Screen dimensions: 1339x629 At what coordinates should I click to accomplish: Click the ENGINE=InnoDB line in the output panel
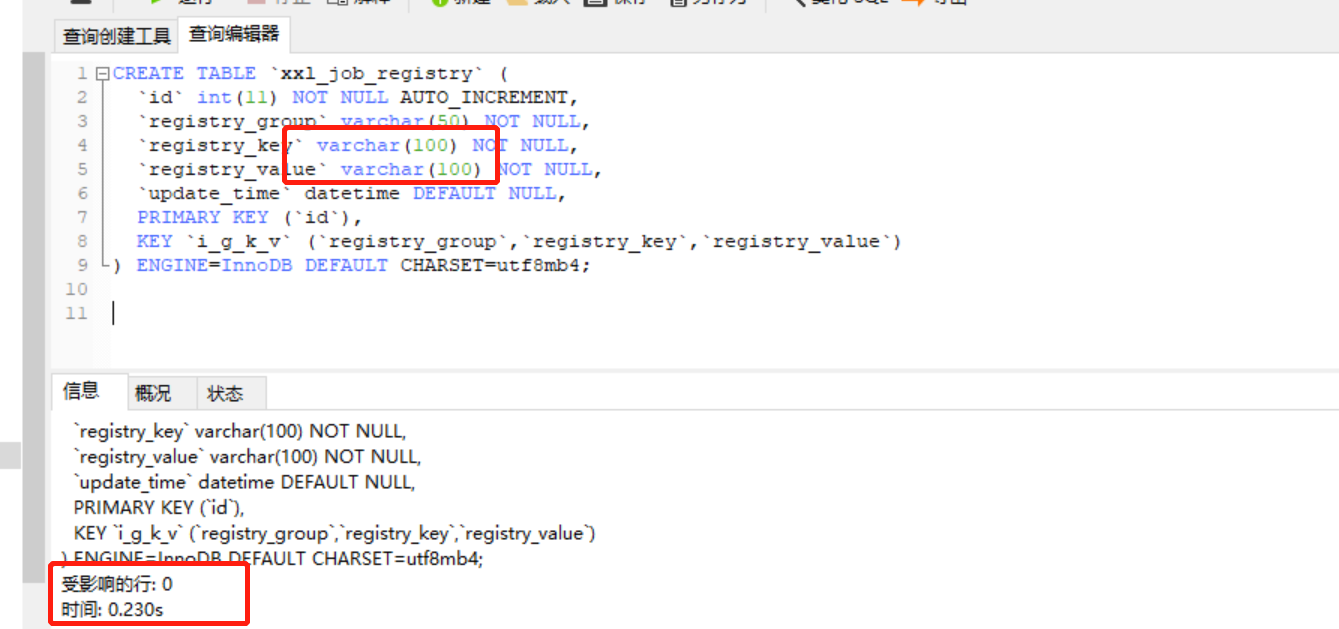[273, 558]
